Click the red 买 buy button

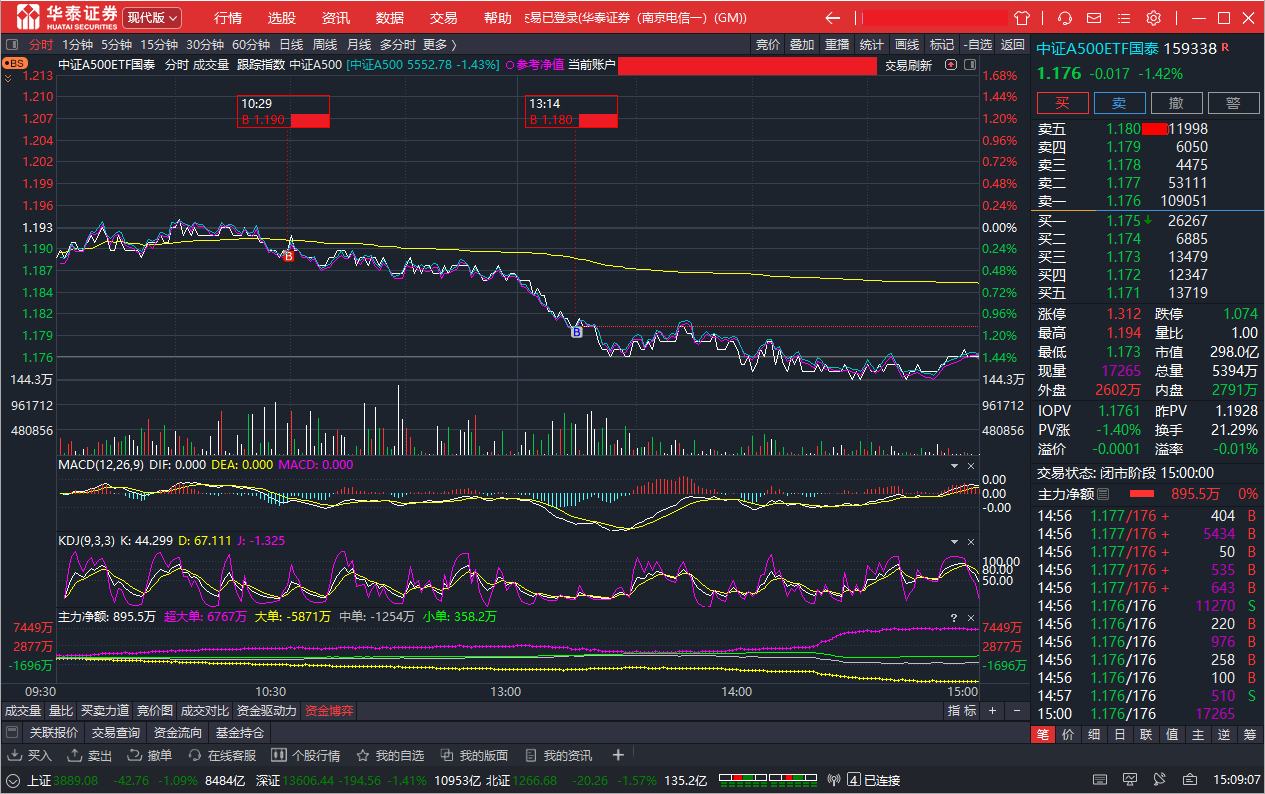tap(1062, 103)
